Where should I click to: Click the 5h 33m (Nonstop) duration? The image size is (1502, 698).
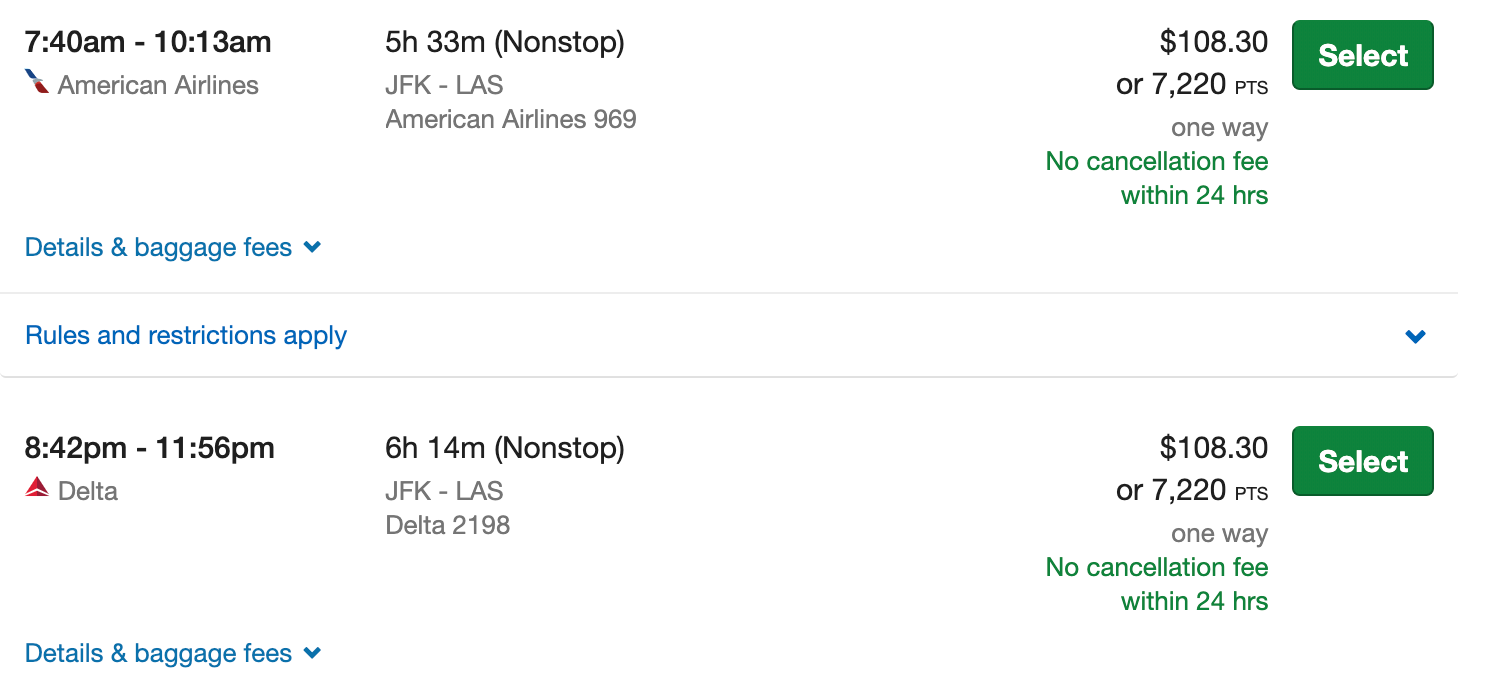pos(505,42)
